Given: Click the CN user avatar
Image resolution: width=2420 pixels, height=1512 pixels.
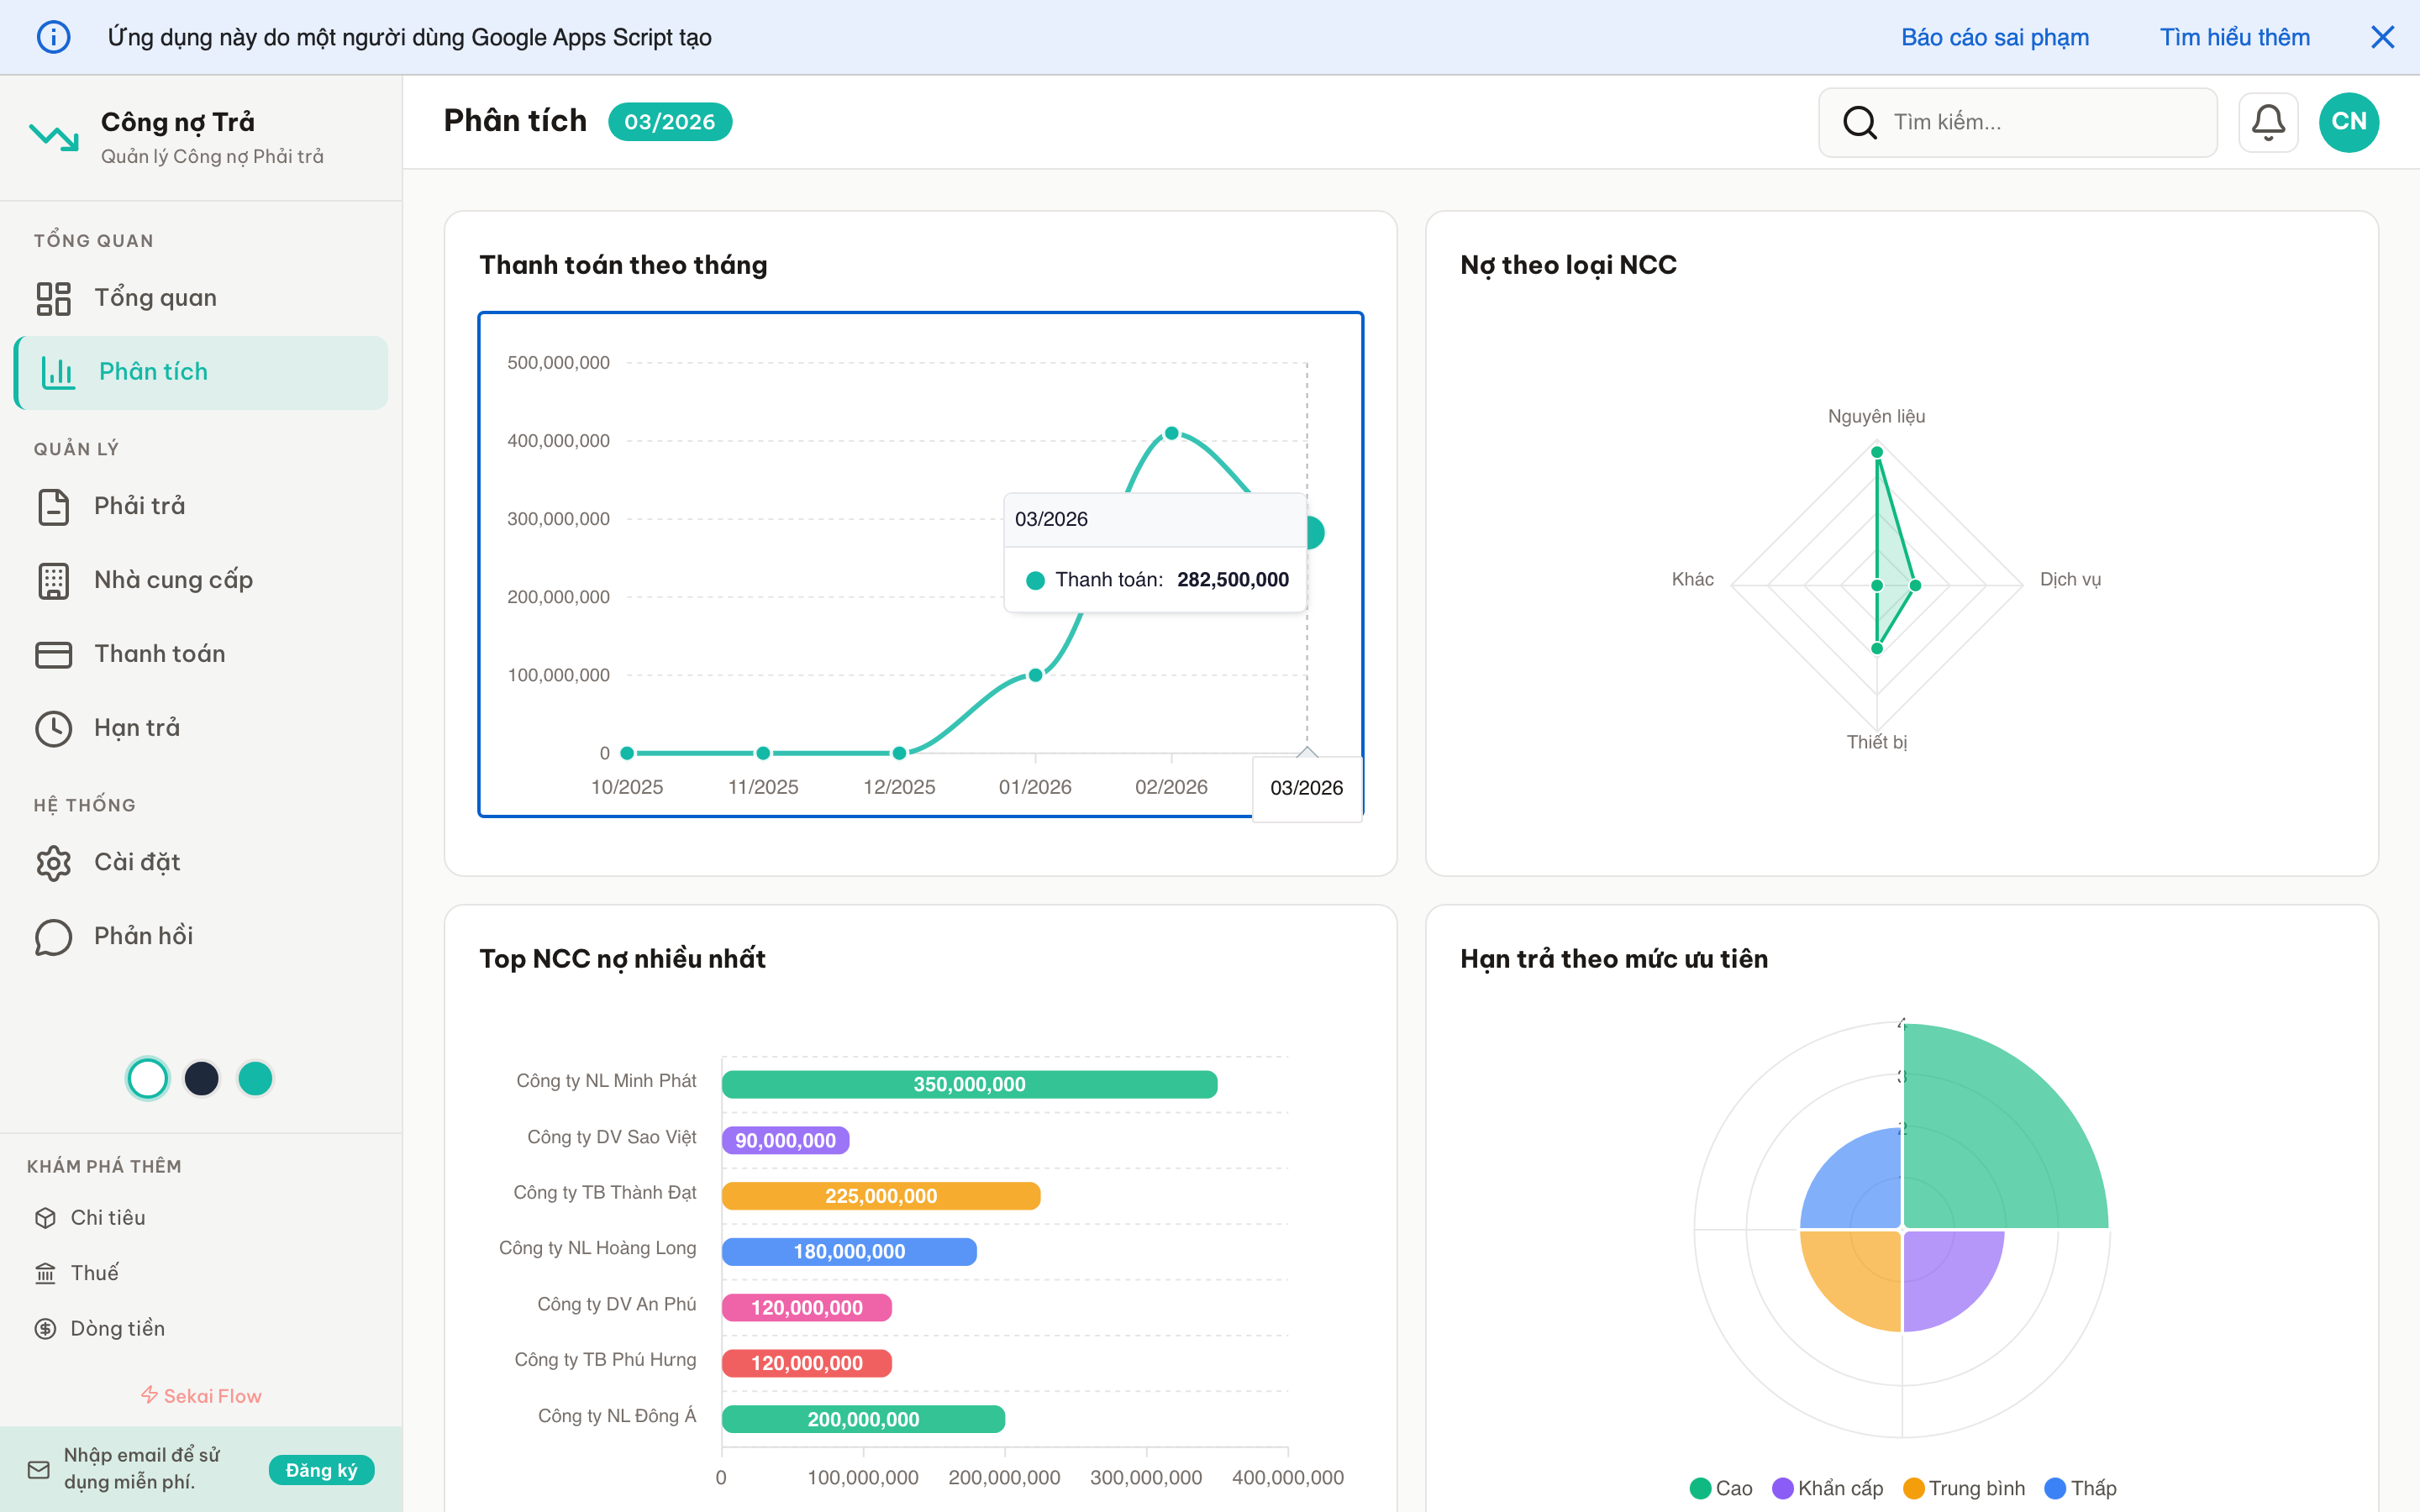Looking at the screenshot, I should 2348,122.
